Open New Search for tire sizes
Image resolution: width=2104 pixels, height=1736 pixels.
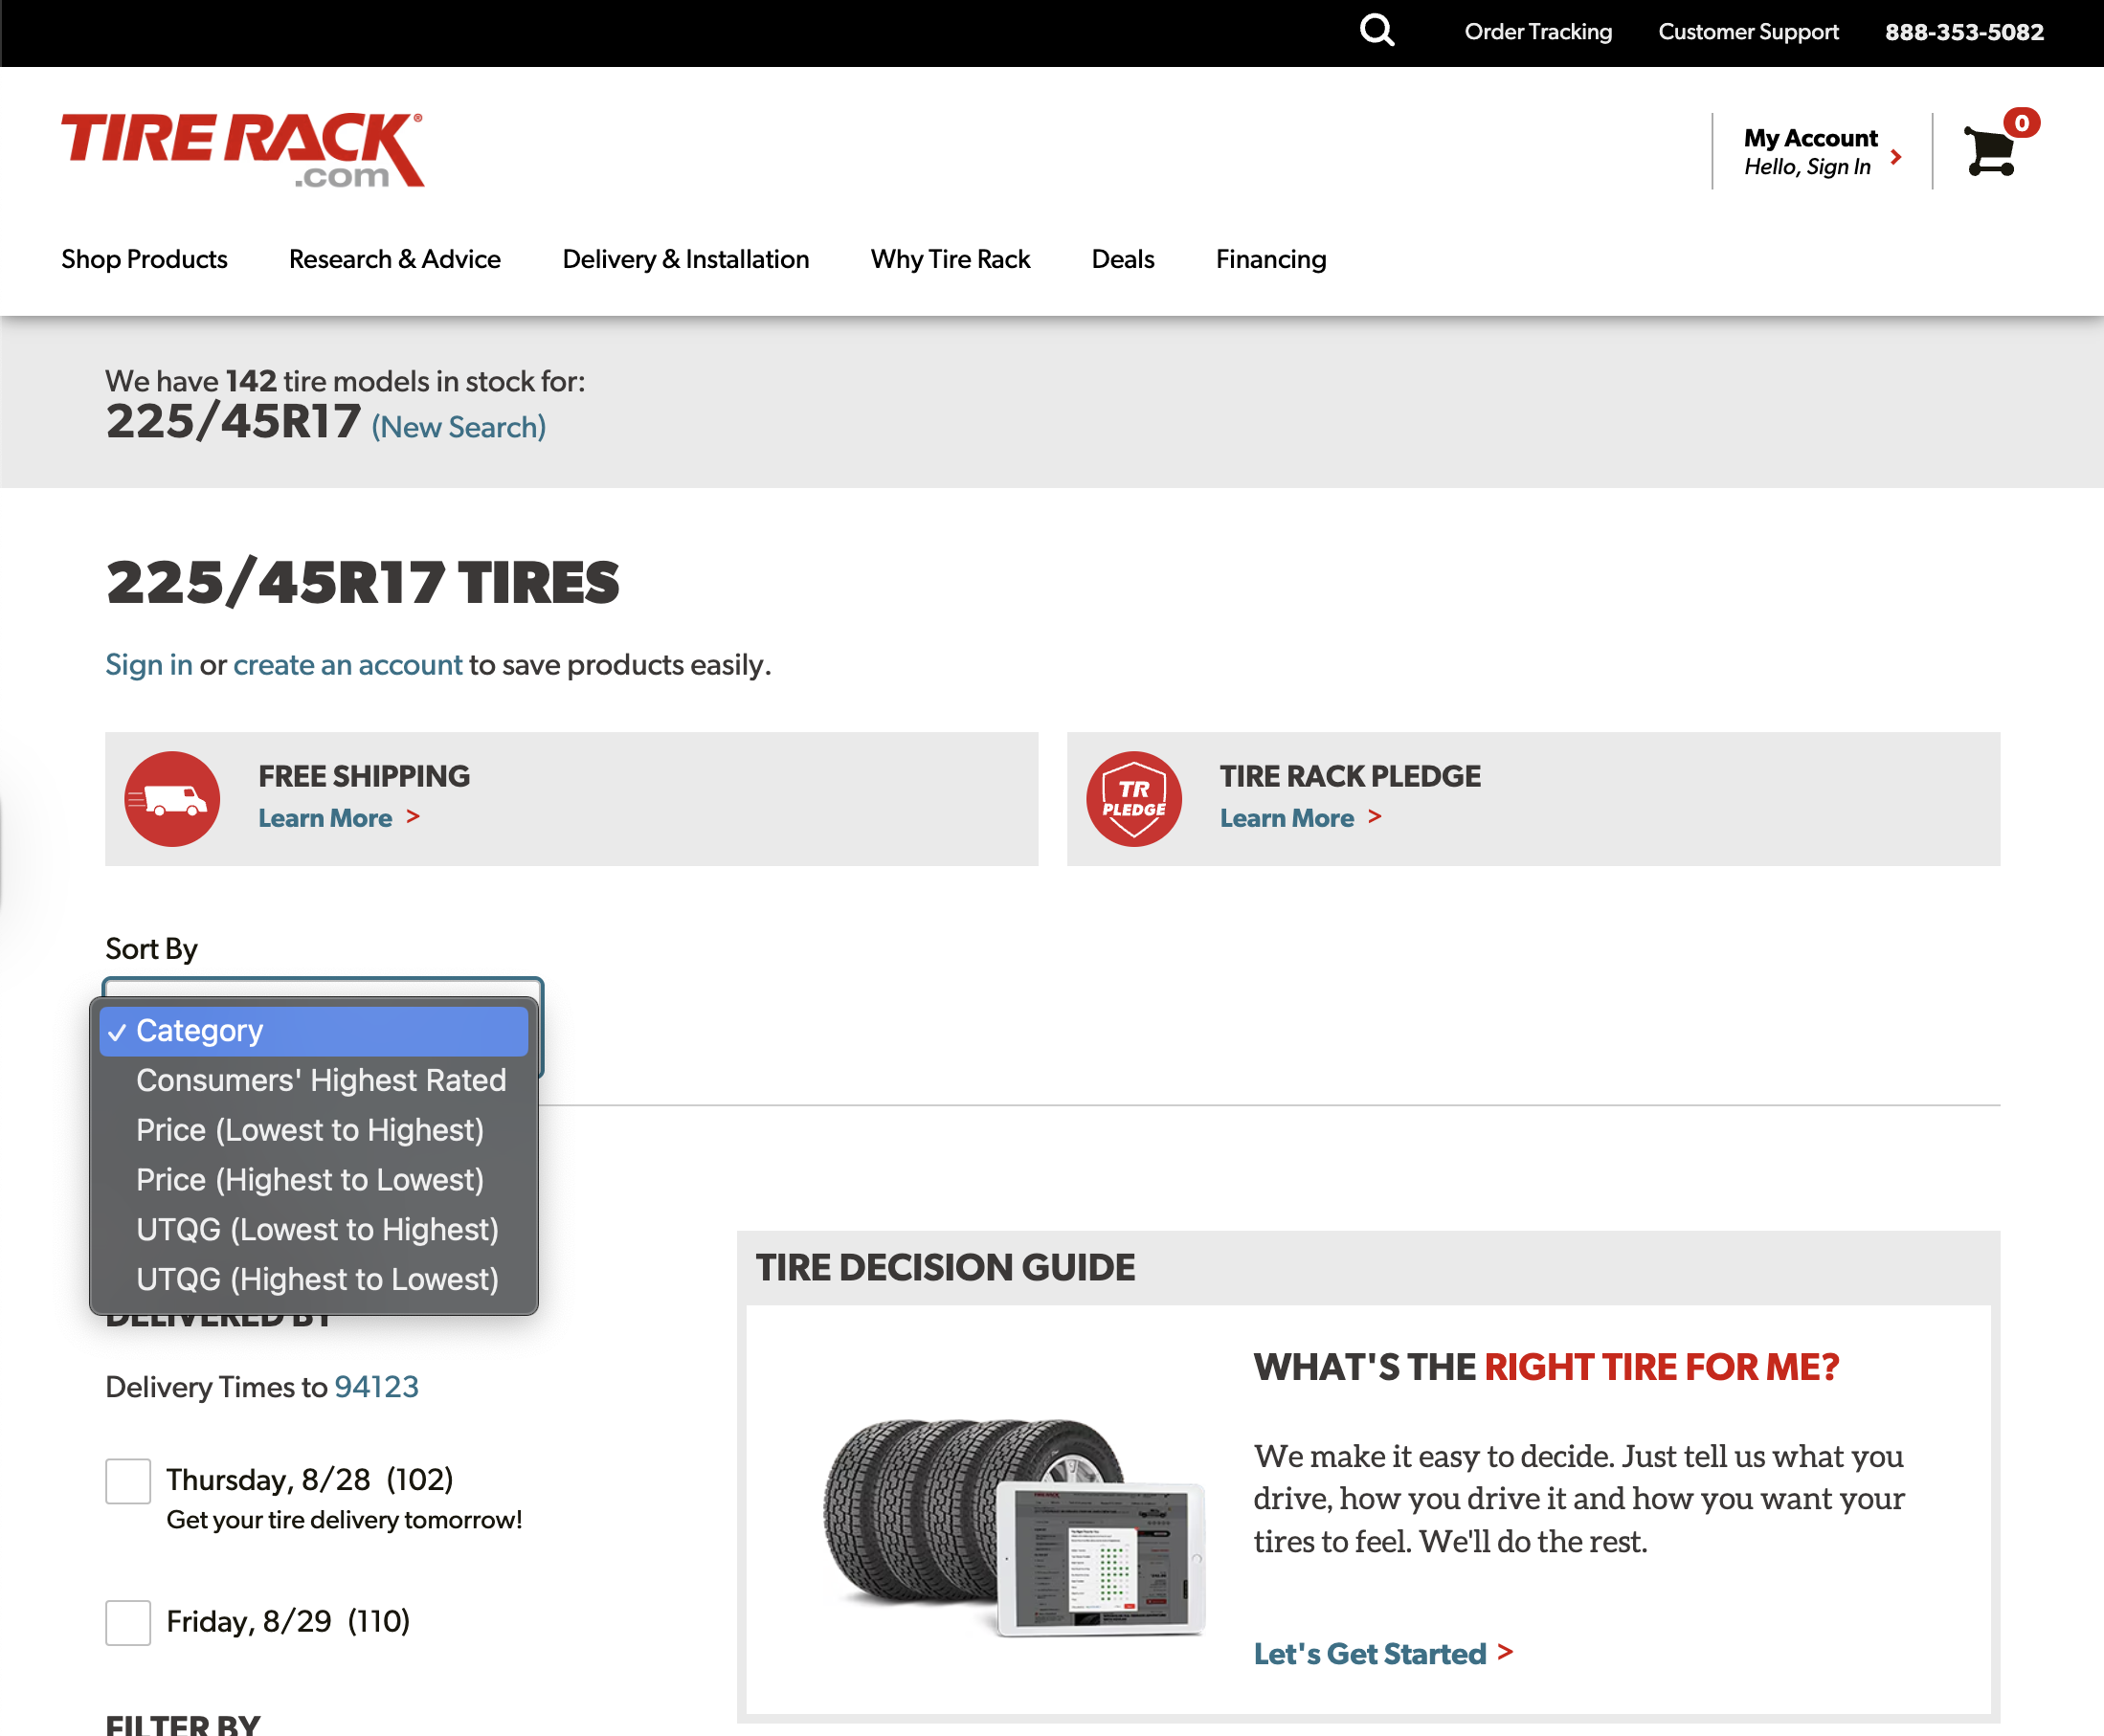(x=457, y=427)
